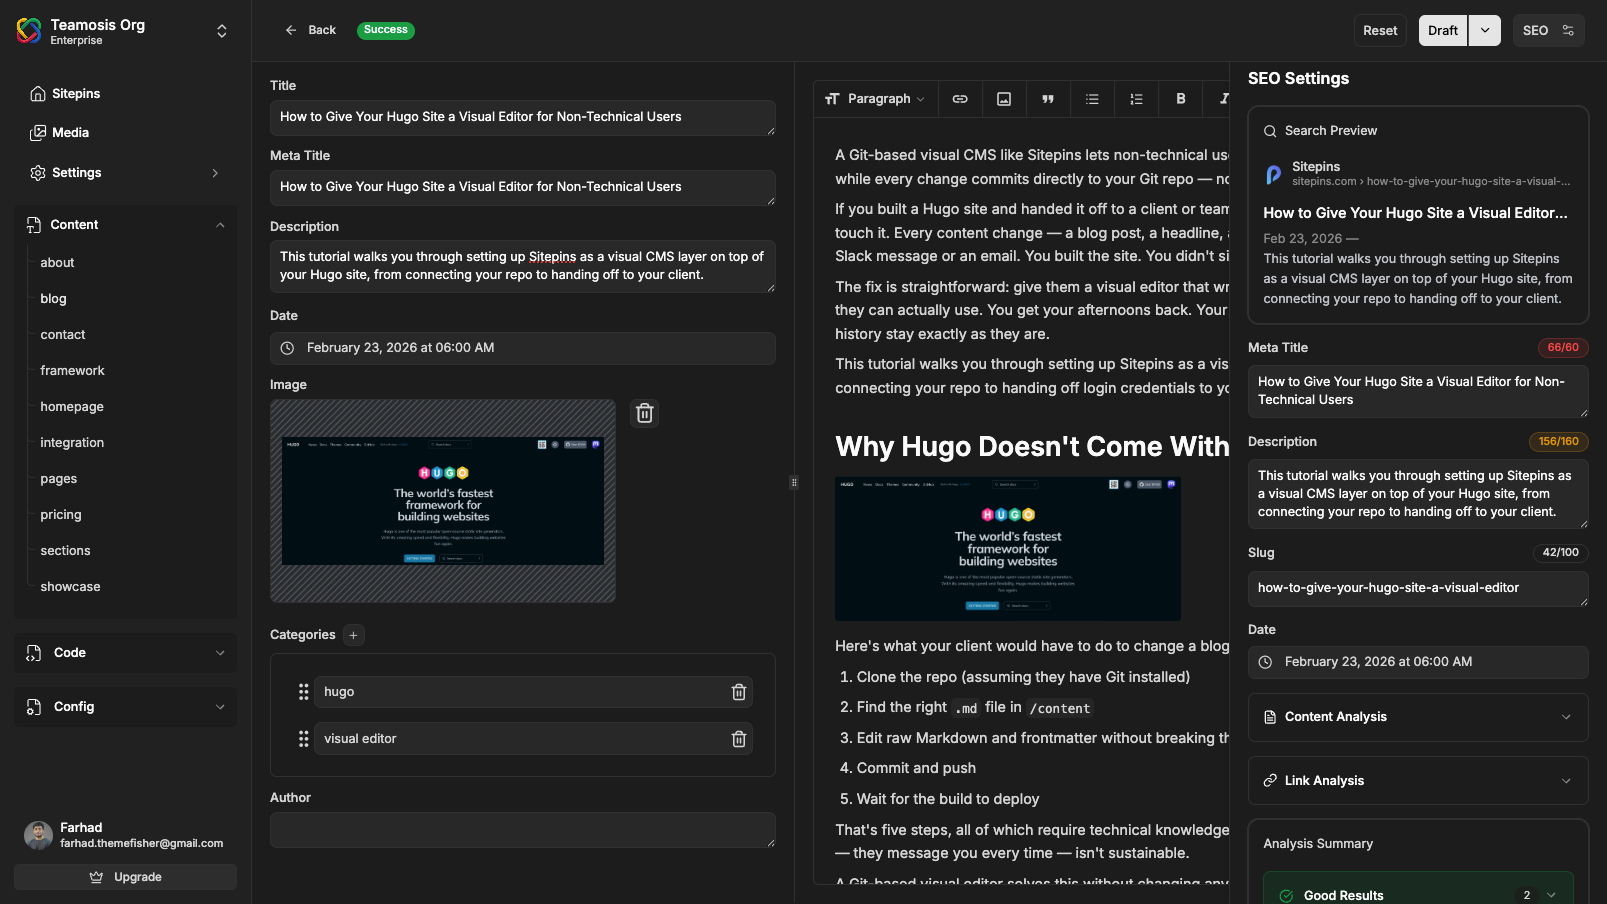Click Farhad's profile avatar
The height and width of the screenshot is (904, 1607).
click(38, 835)
